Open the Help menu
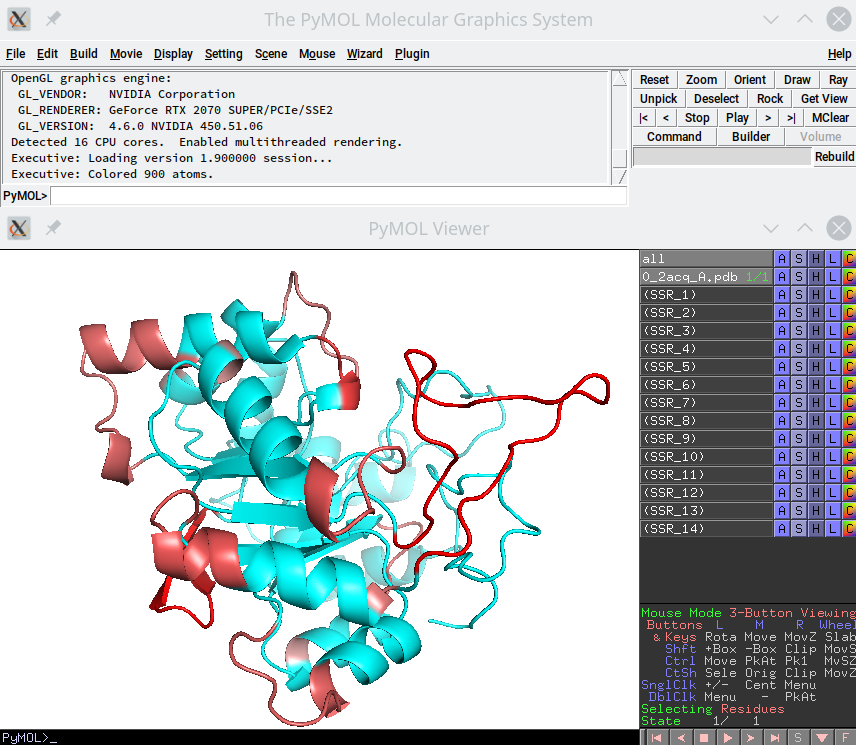 tap(839, 53)
